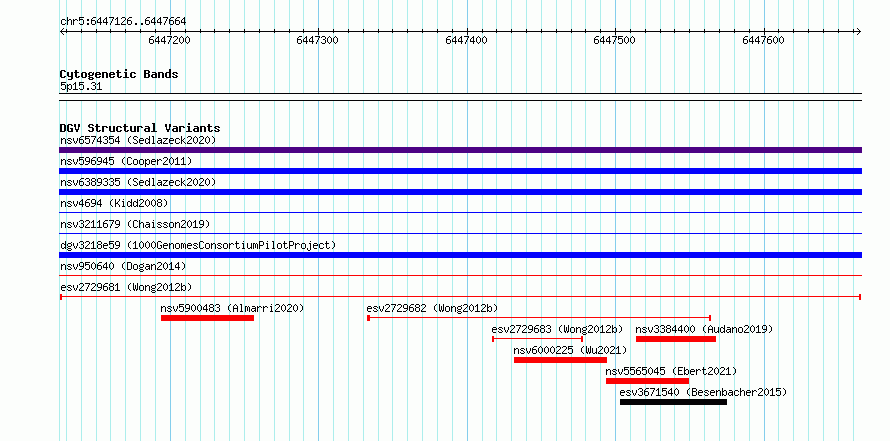
Task: Select the thin red esv2729682 span line
Action: click(x=539, y=318)
